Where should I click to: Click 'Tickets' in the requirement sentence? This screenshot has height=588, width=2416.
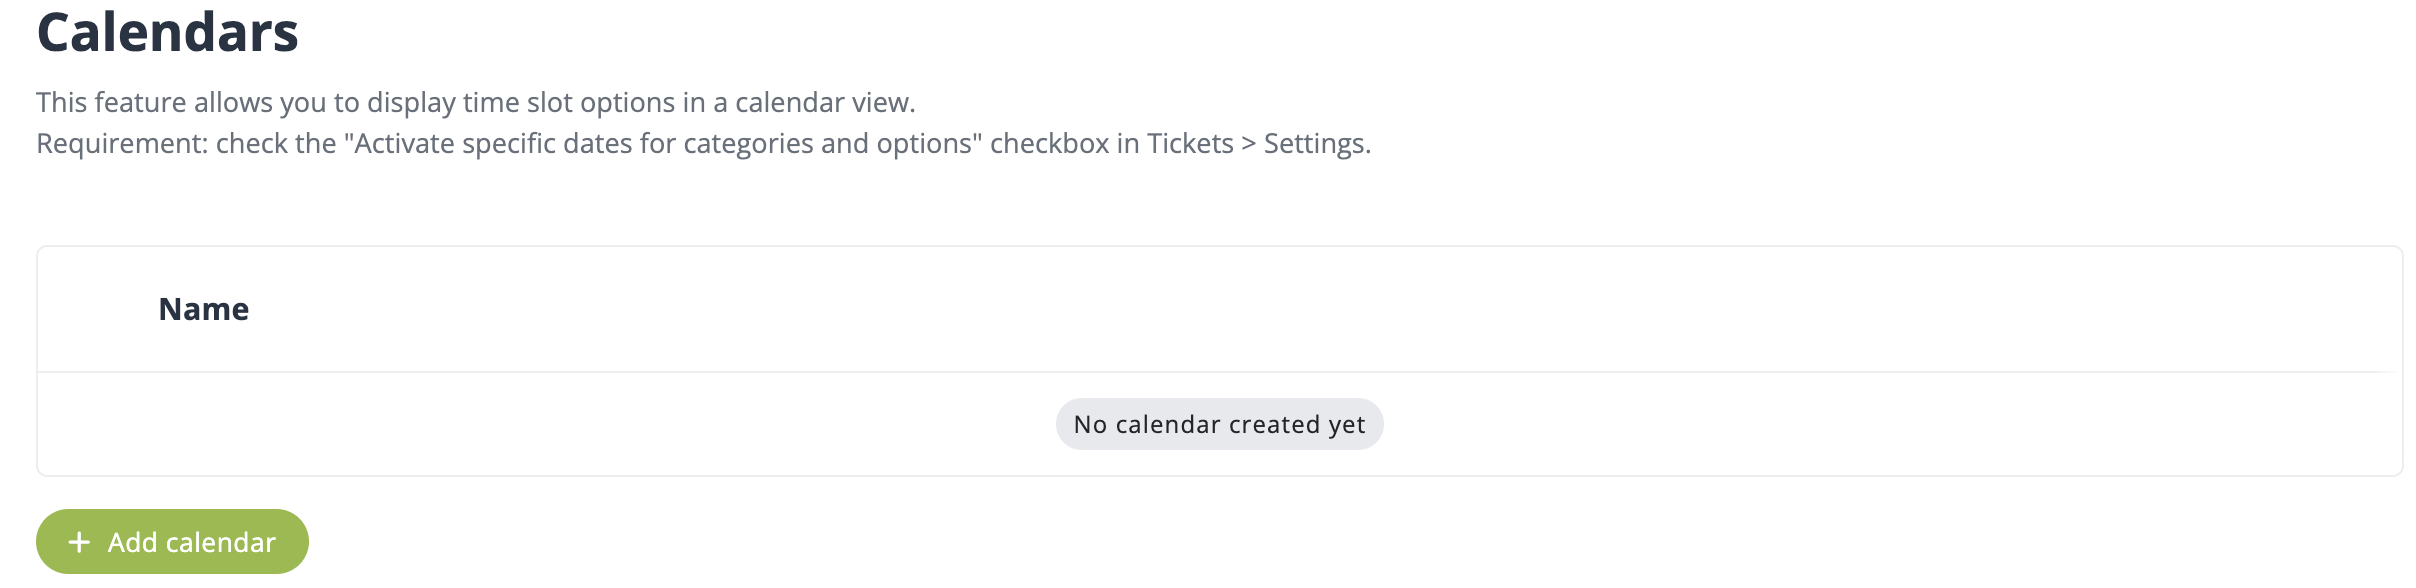1189,144
